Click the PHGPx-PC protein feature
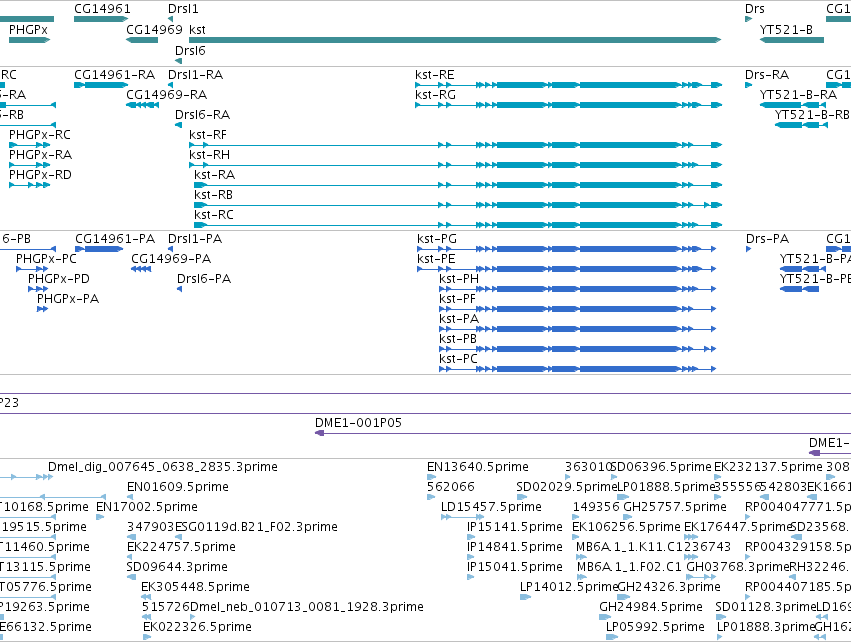 coord(32,269)
